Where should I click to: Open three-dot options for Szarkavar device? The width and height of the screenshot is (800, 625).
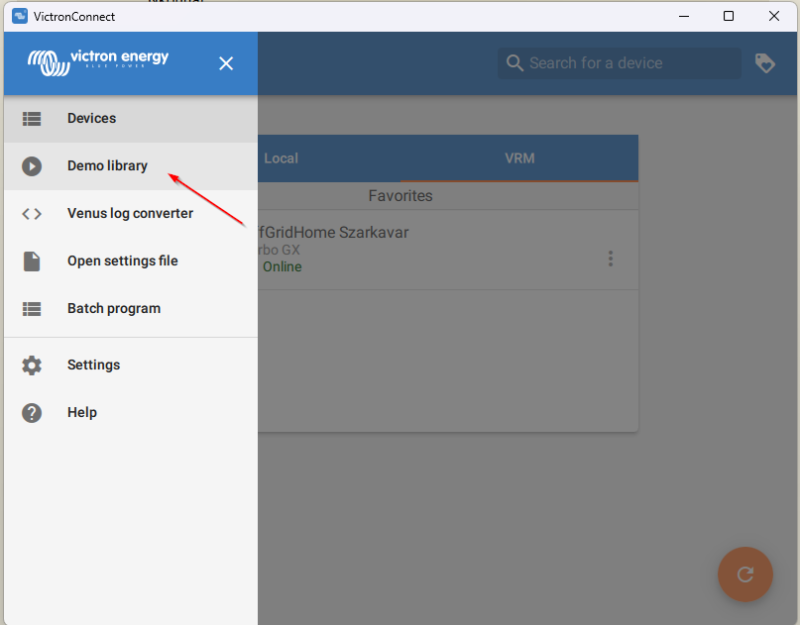pos(610,259)
